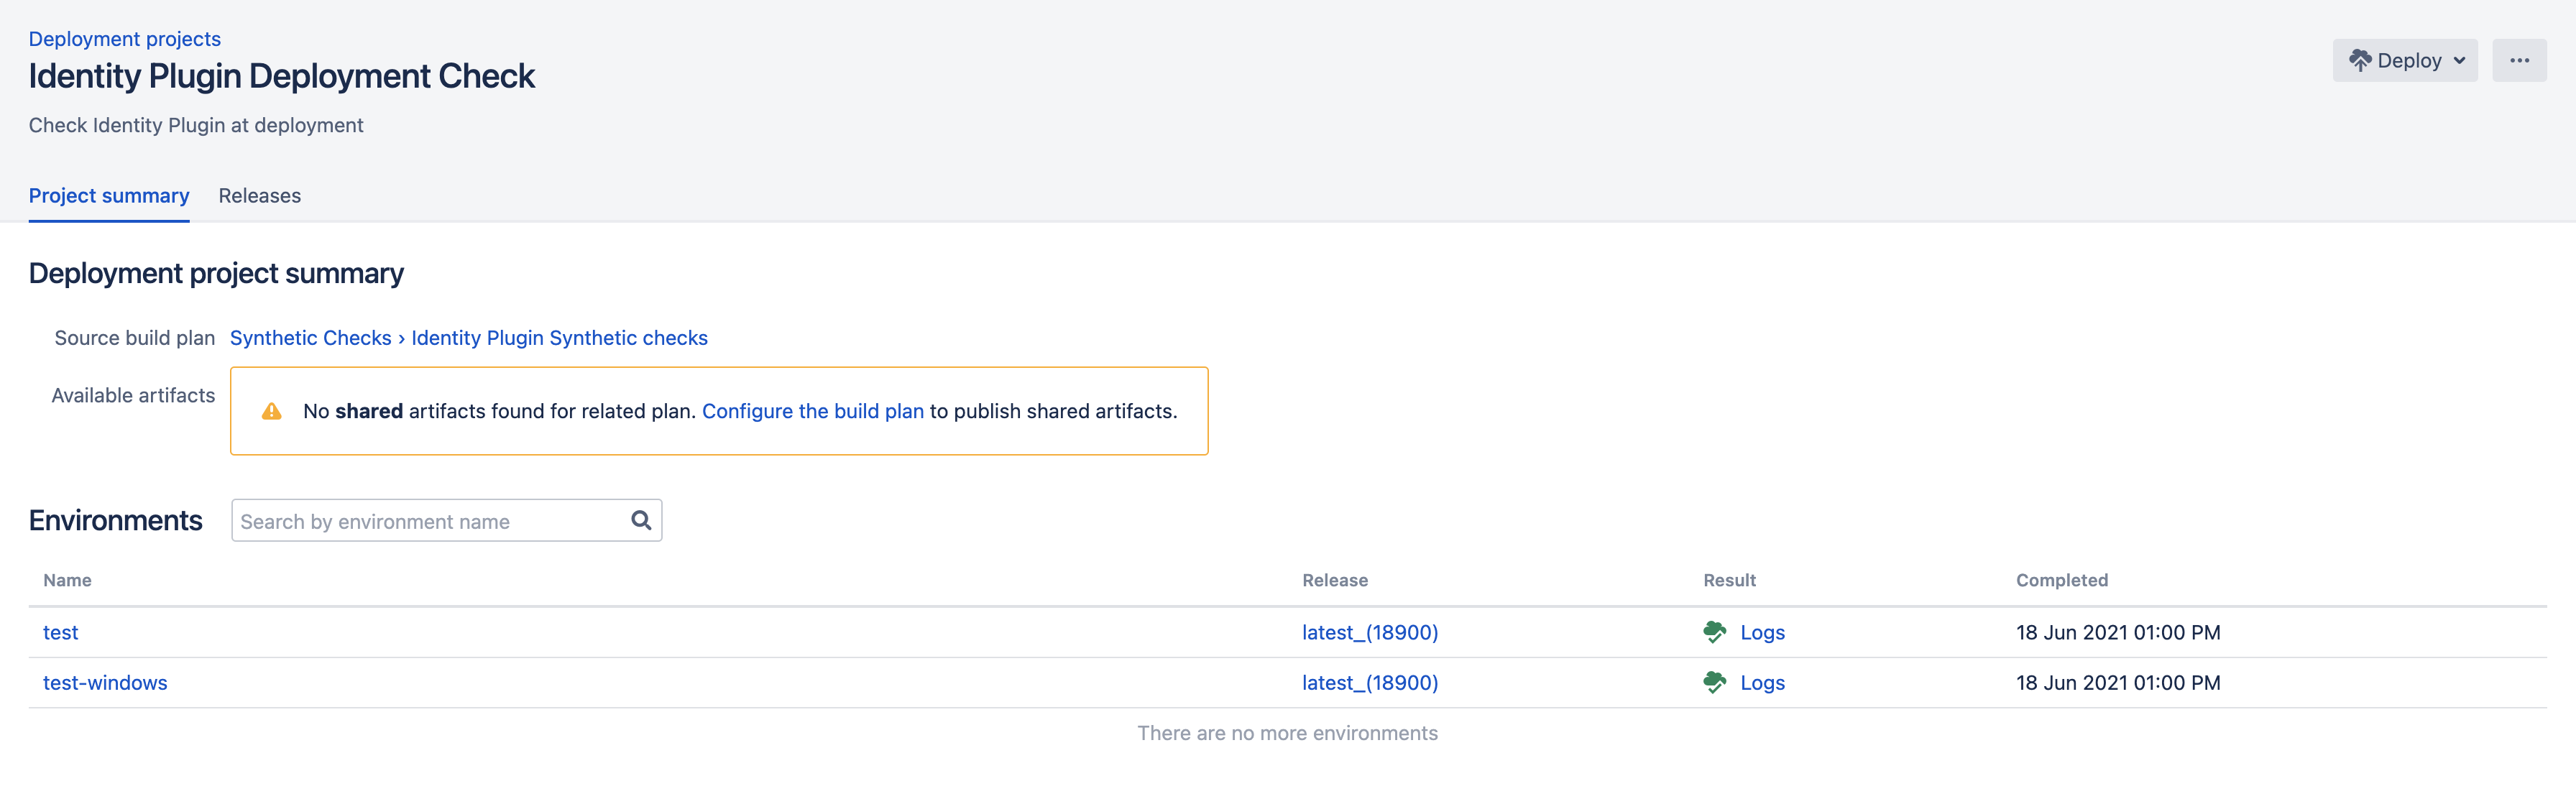Viewport: 2576px width, 799px height.
Task: Click Configure the build plan link
Action: pos(813,411)
